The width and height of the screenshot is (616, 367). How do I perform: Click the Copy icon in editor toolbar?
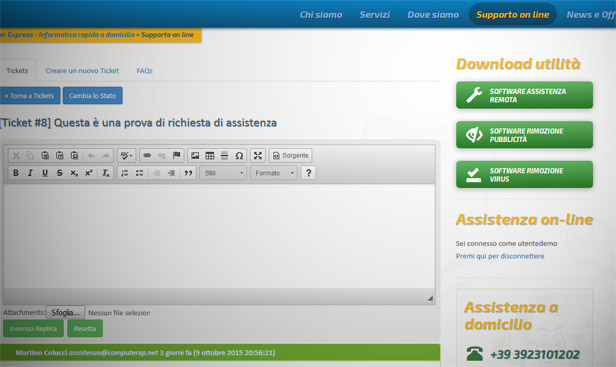(30, 156)
